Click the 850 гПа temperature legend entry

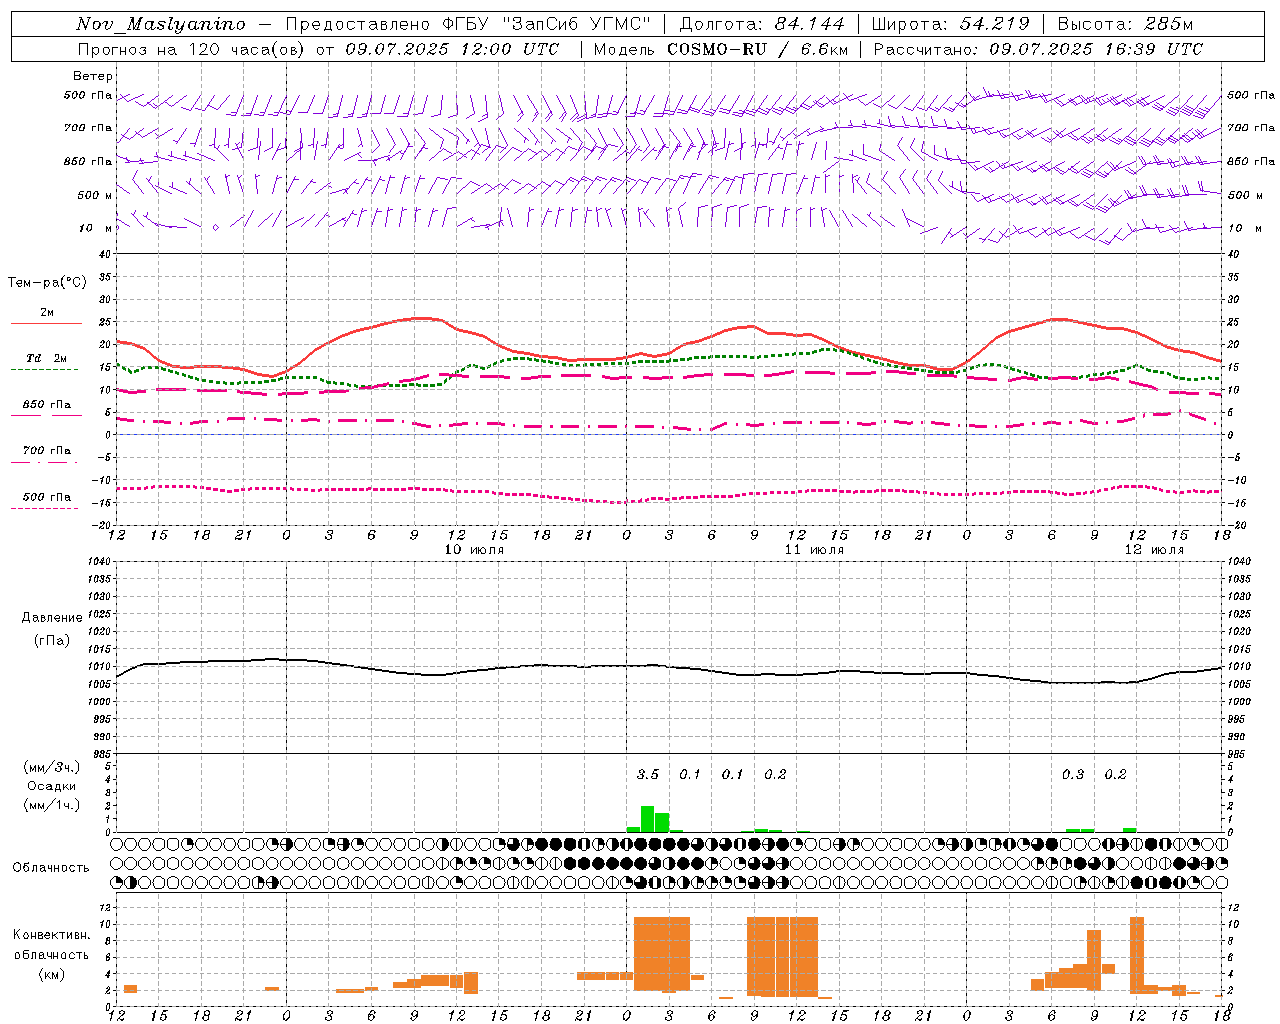(x=46, y=404)
